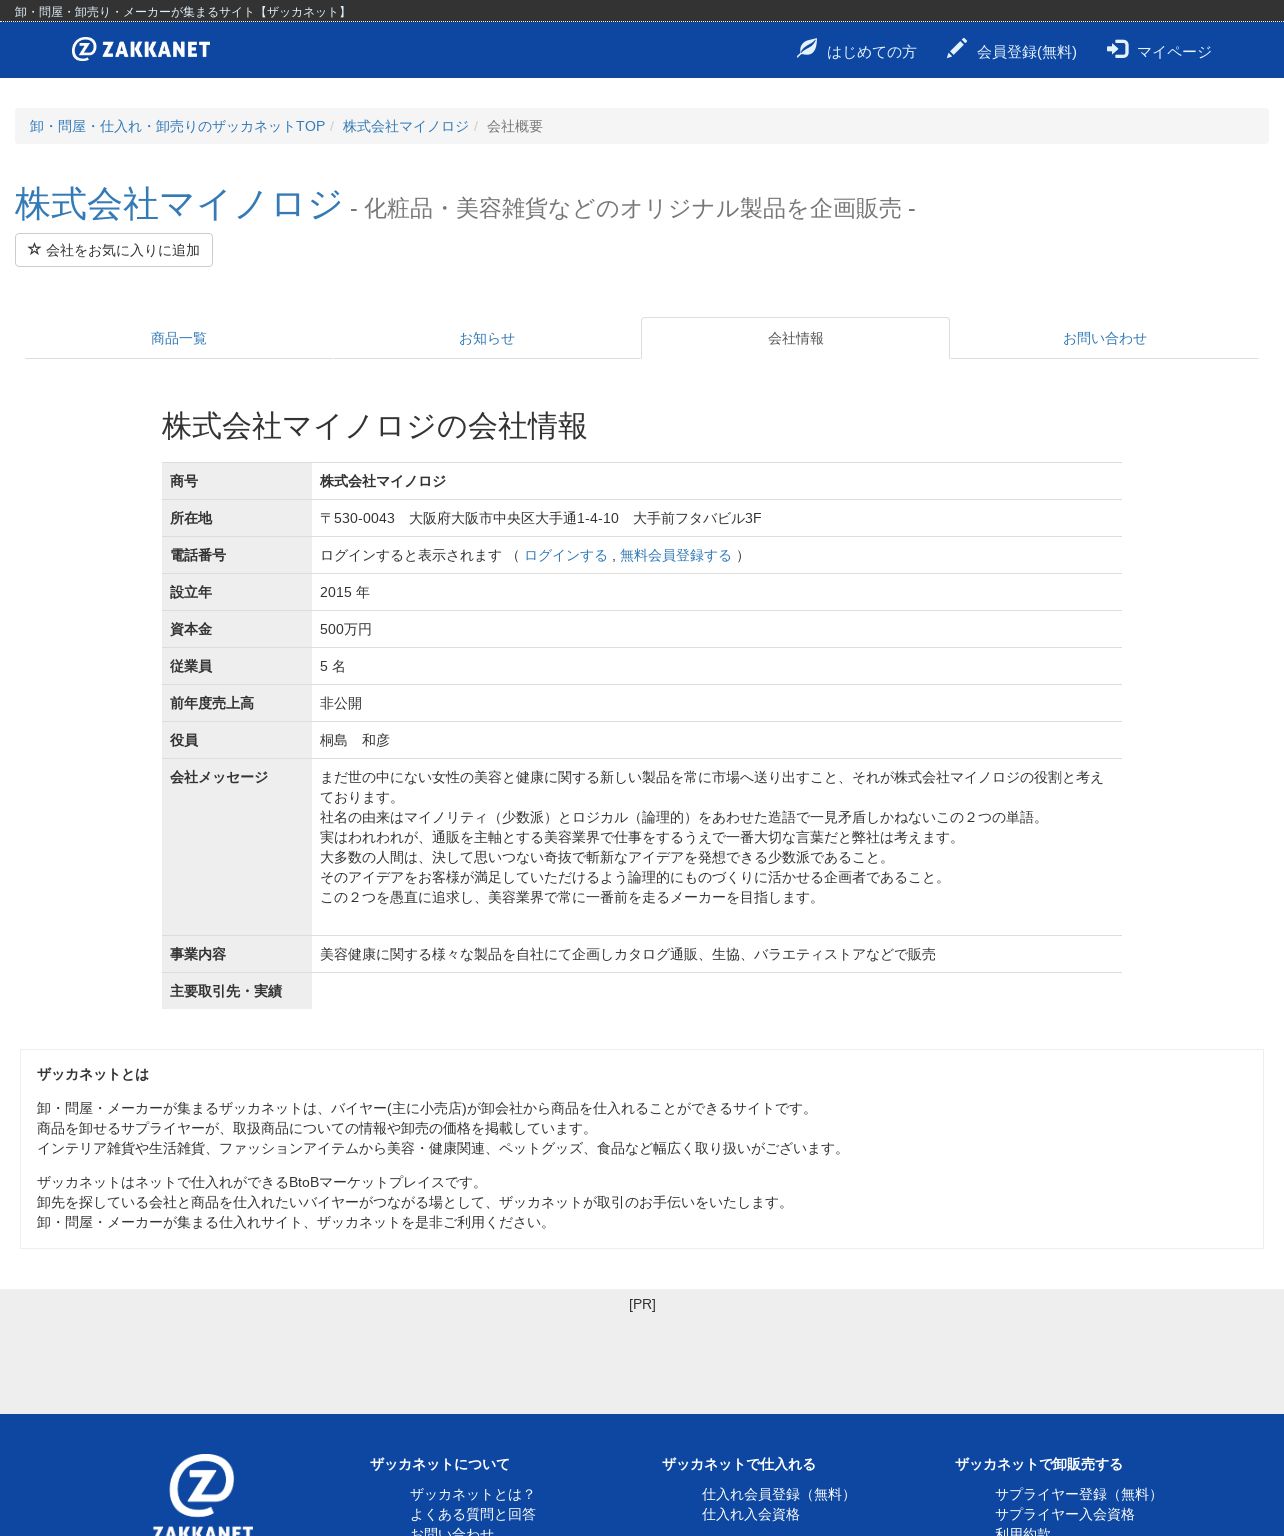Click the business description 美容健康に関する様々な製品 text

coord(628,954)
